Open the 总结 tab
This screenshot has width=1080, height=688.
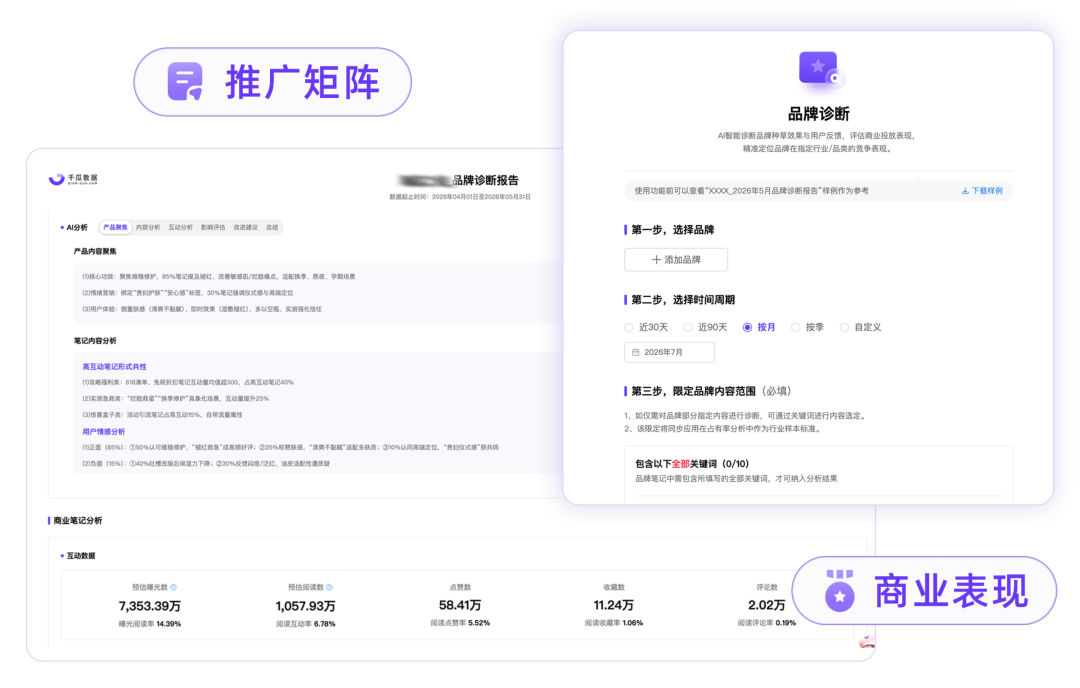pyautogui.click(x=272, y=227)
